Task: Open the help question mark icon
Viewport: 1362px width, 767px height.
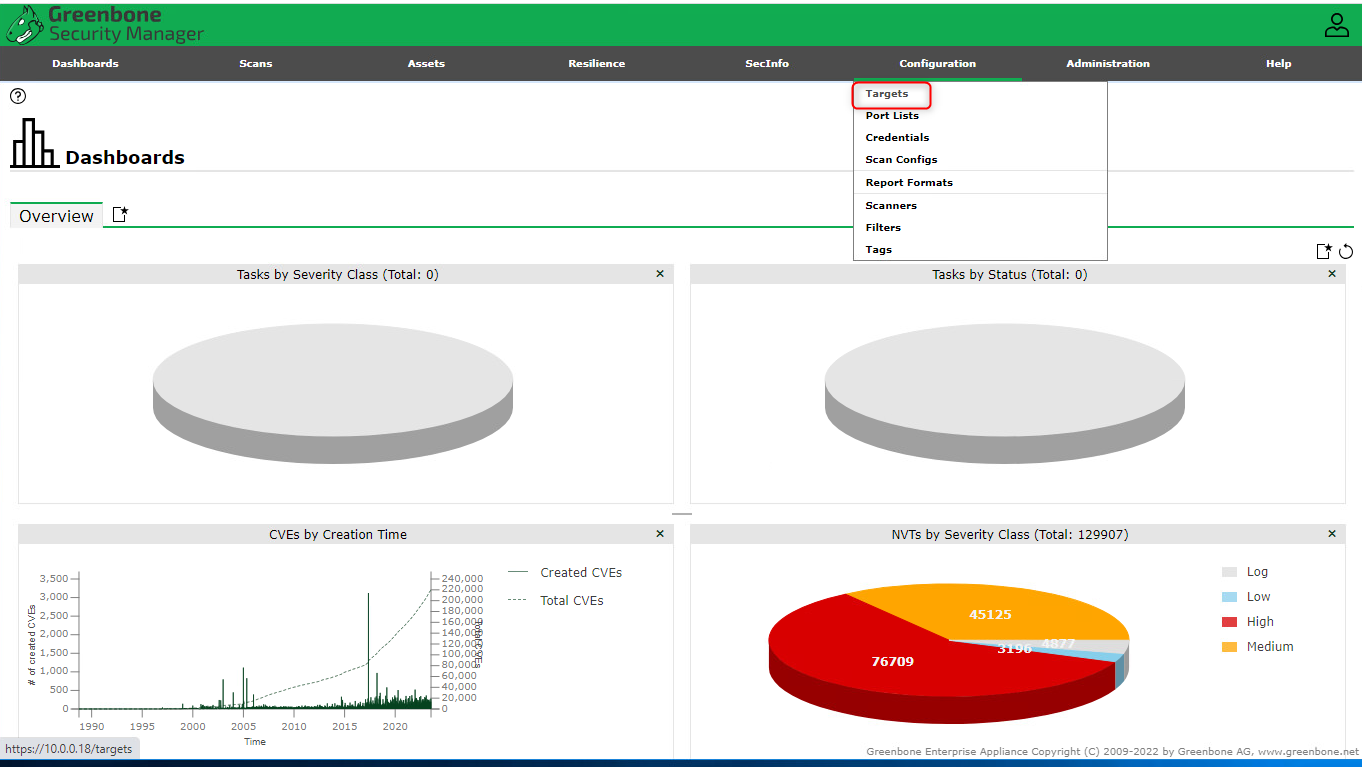Action: 18,96
